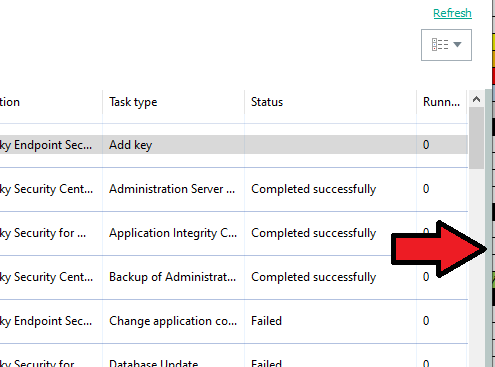Click Completed successfully status for Backup task
This screenshot has height=367, width=495.
click(x=314, y=277)
